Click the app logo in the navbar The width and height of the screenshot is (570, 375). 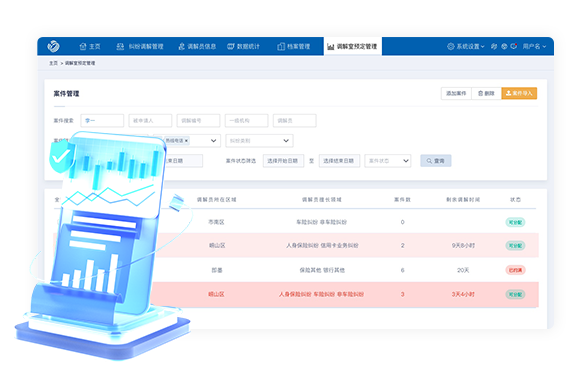(53, 46)
